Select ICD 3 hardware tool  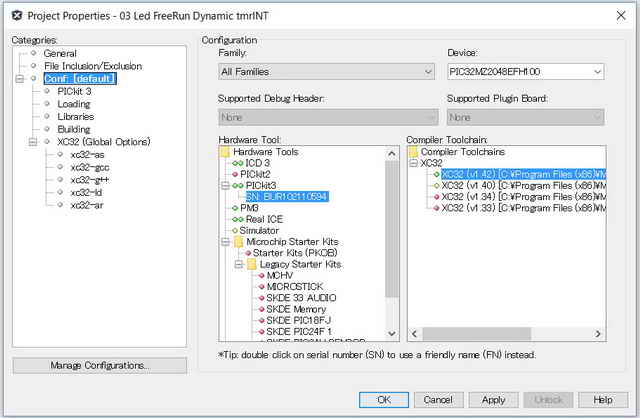tap(258, 163)
